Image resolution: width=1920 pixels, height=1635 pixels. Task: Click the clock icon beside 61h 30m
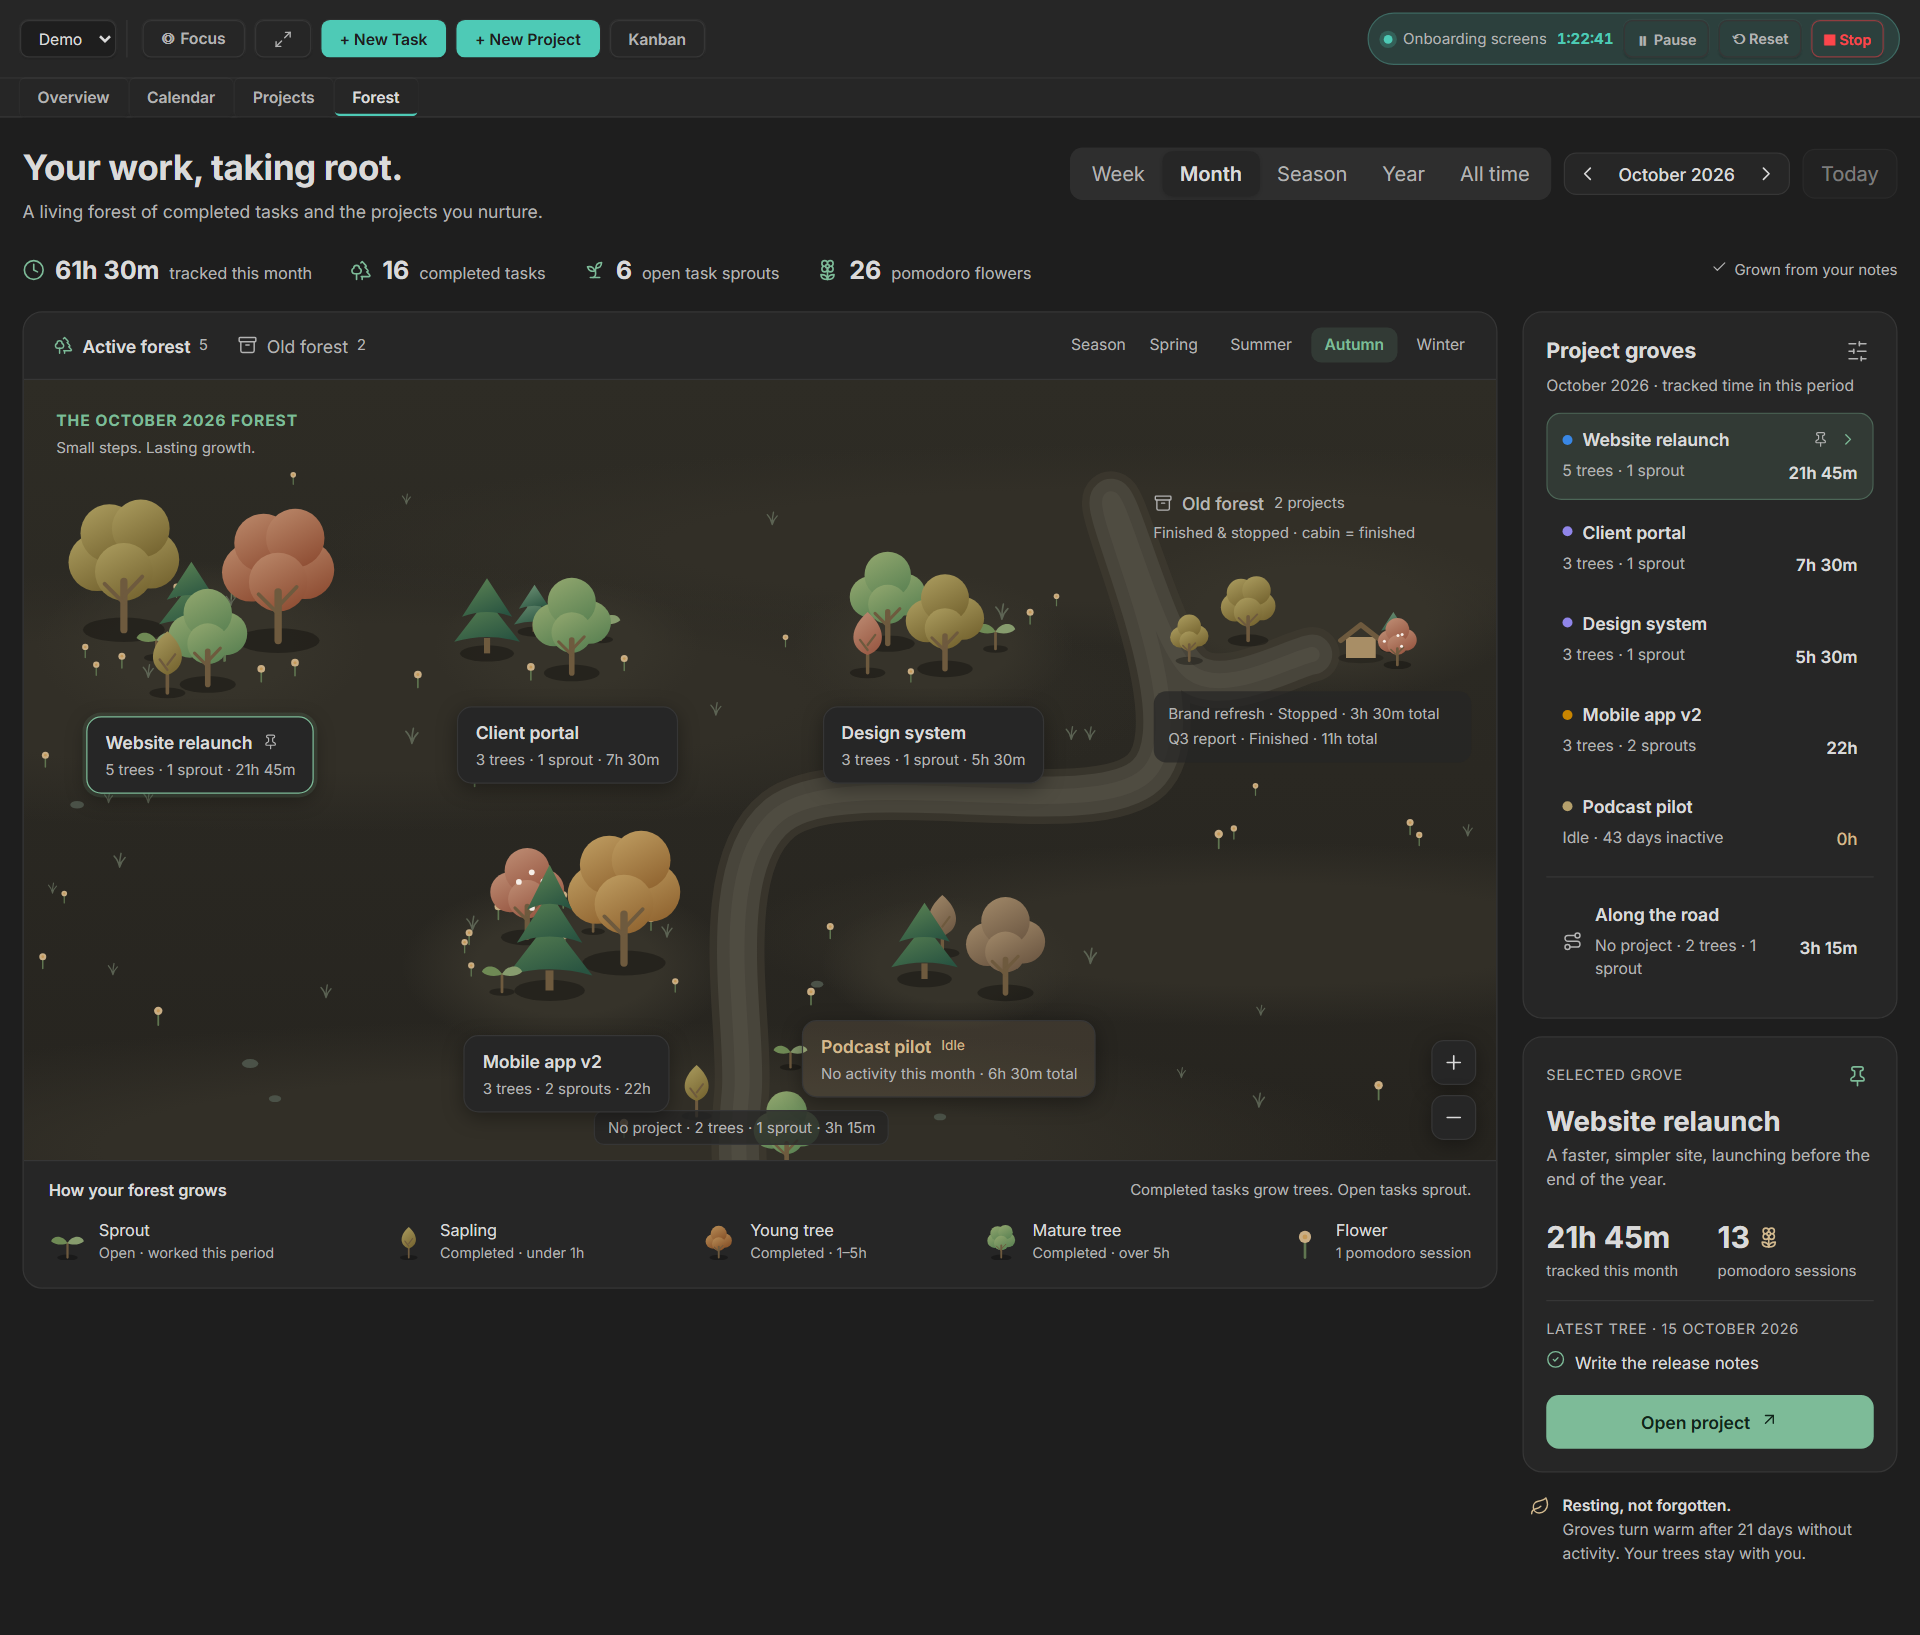pos(34,270)
